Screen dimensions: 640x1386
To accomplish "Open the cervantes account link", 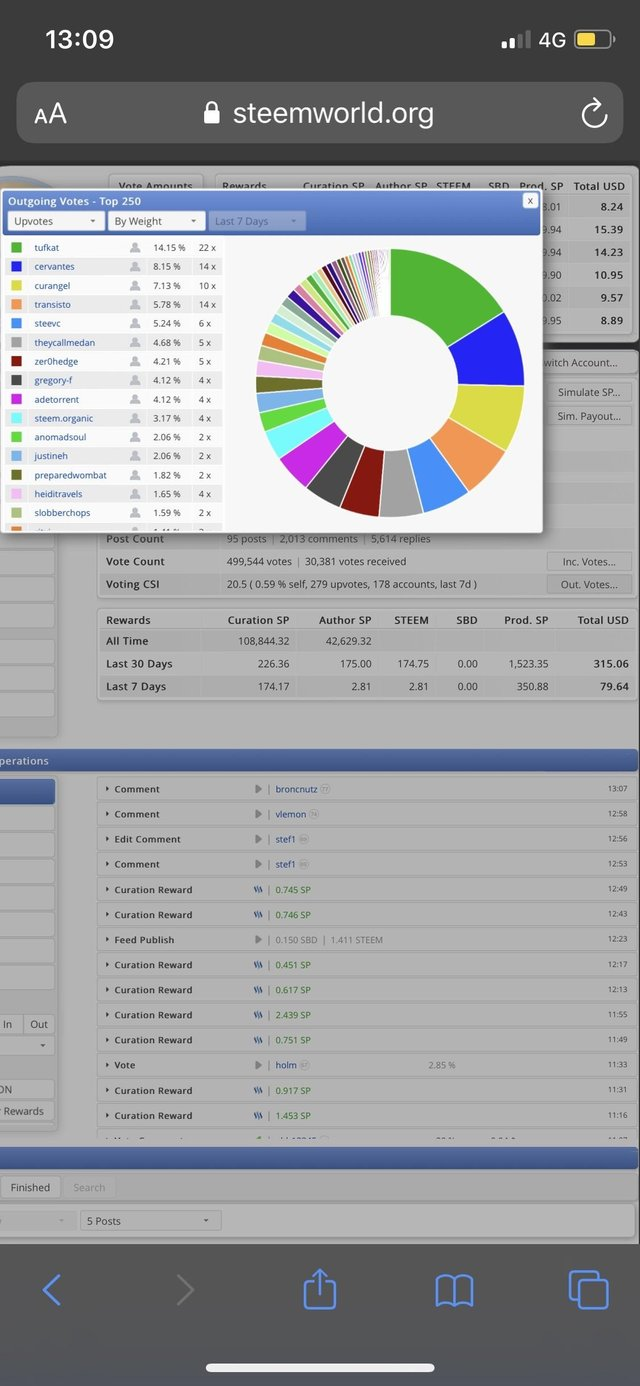I will 54,267.
